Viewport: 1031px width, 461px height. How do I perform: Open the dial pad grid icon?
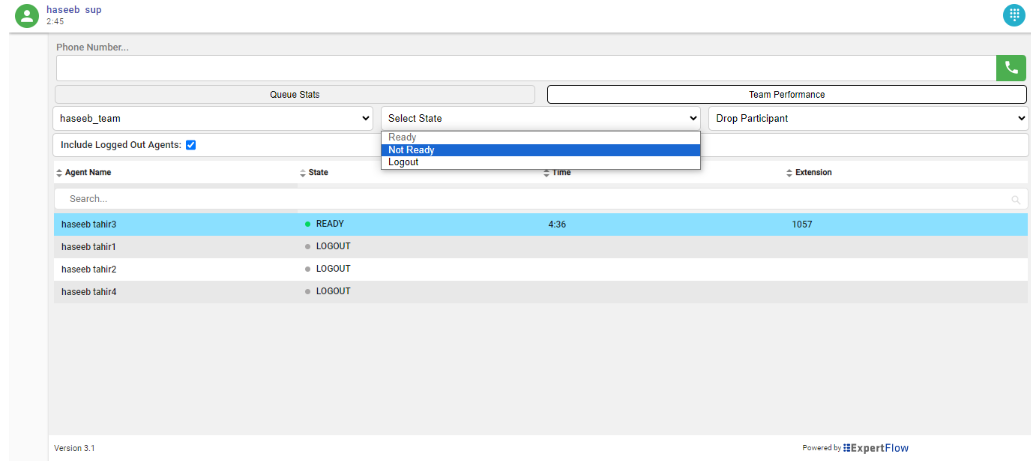tap(1014, 15)
